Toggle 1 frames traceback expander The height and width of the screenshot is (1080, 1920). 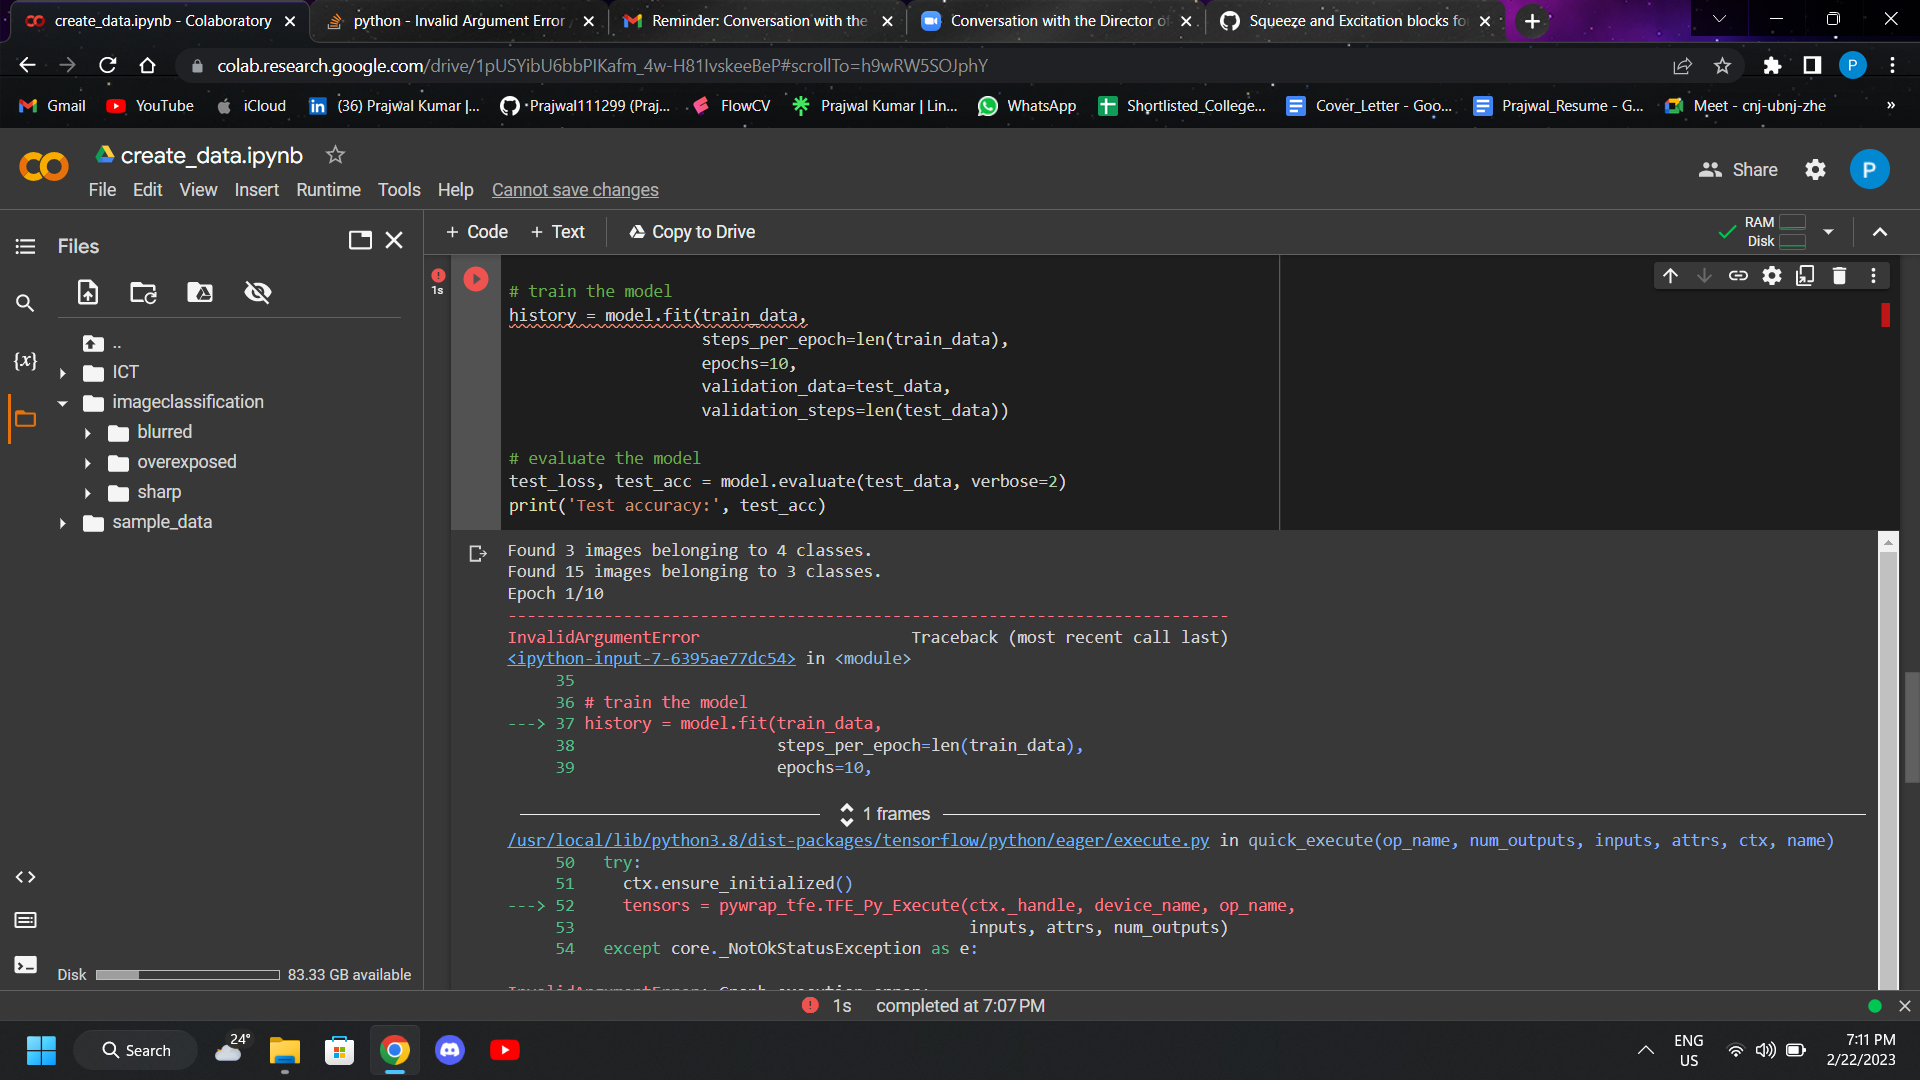click(847, 814)
